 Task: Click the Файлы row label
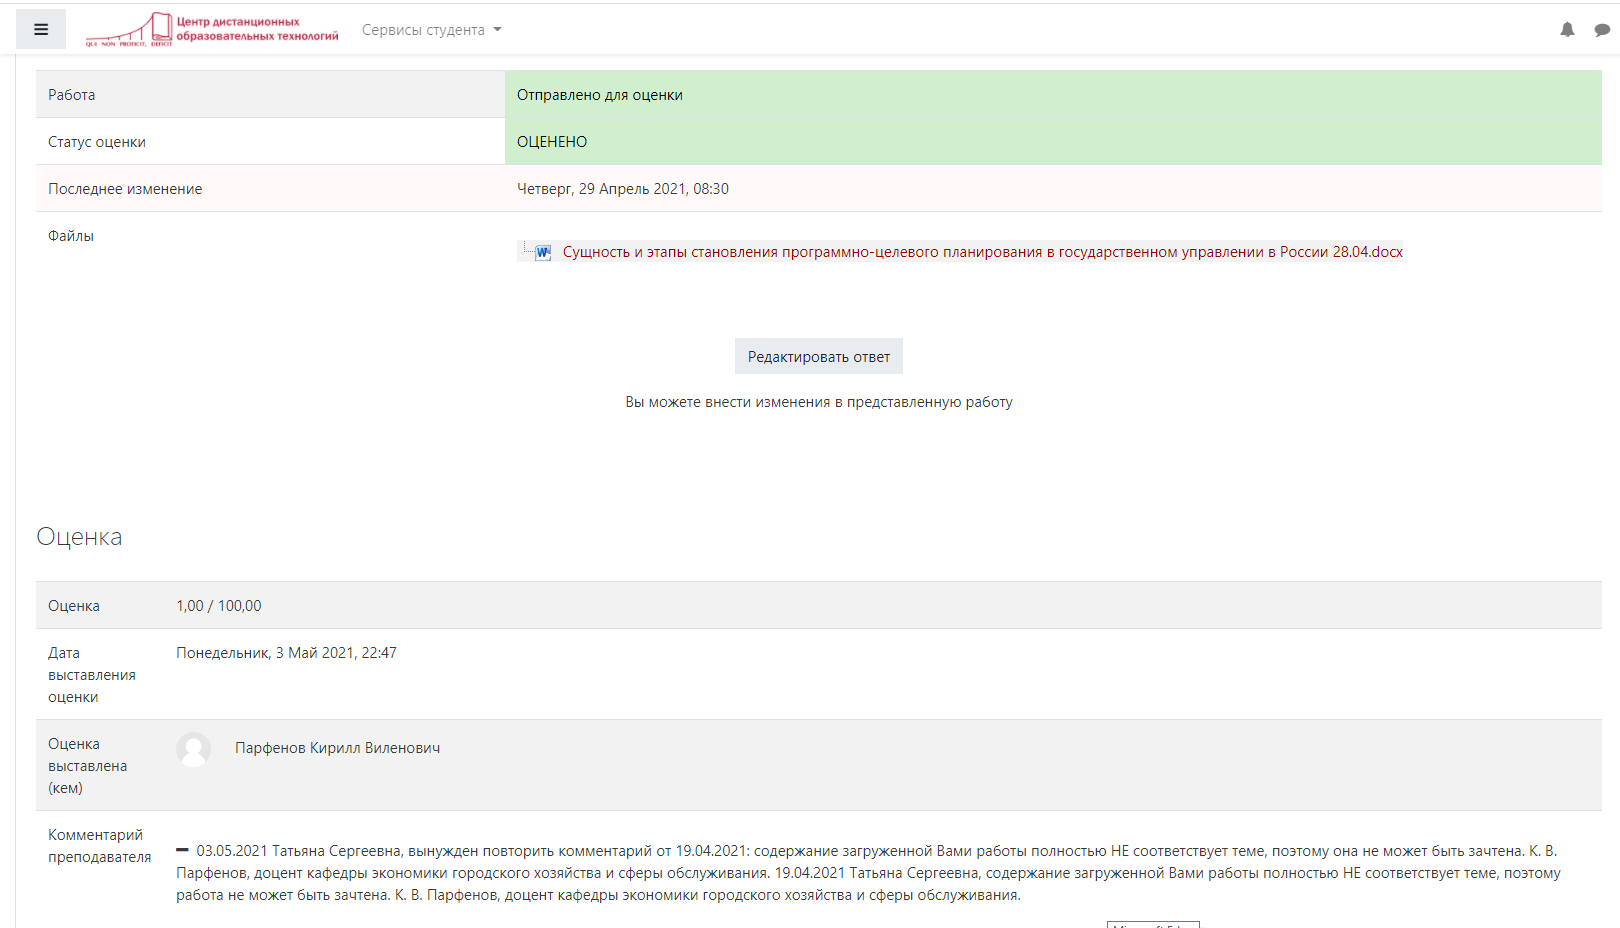click(71, 236)
